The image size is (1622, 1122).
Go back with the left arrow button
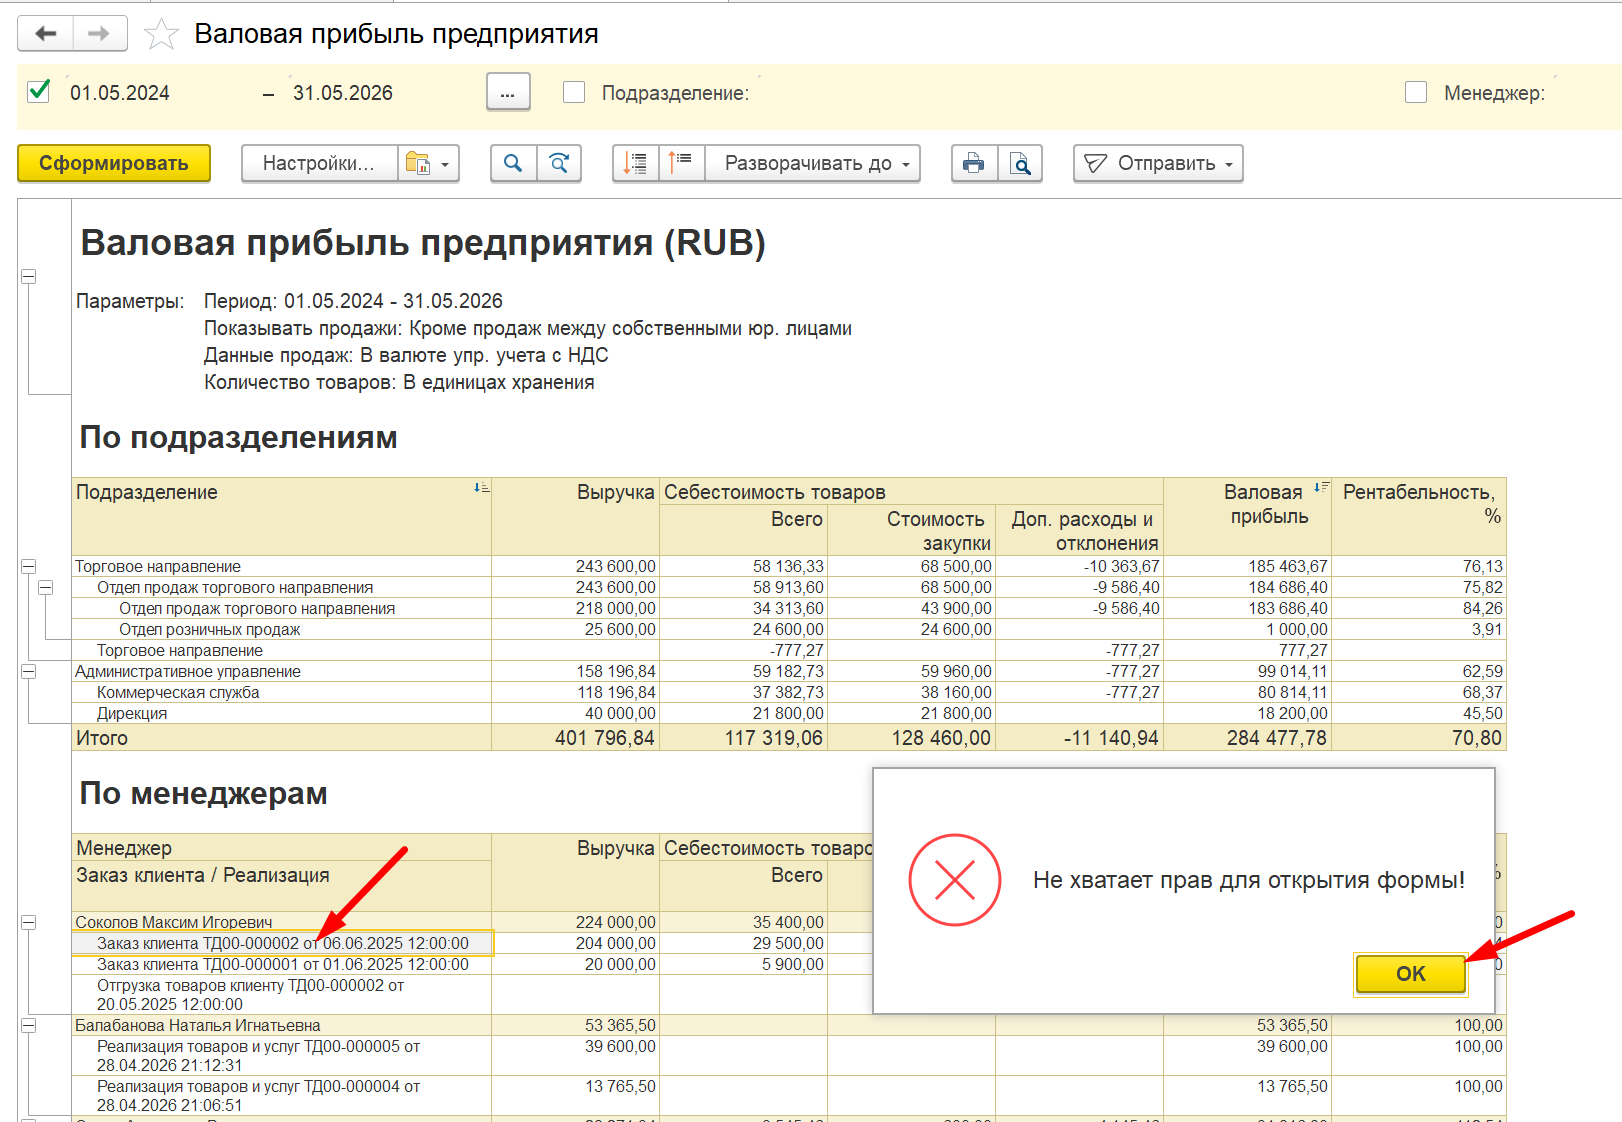(46, 33)
